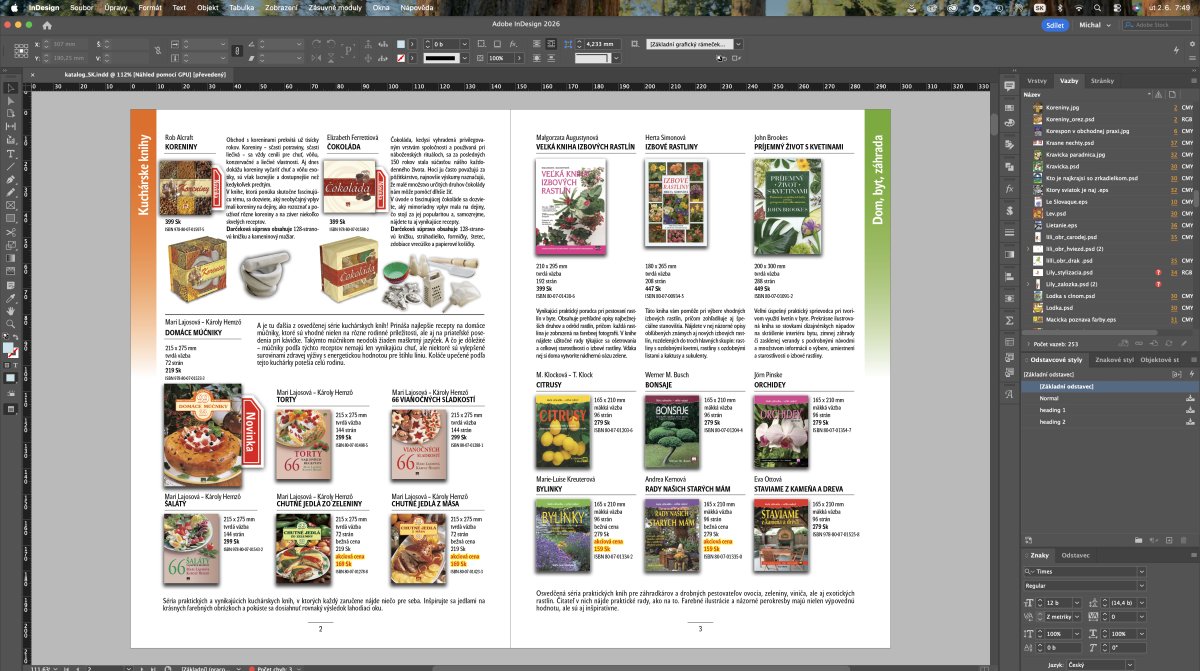Click the edit original pencil icon in Vazby panel
This screenshot has height=671, width=1200.
1184,344
